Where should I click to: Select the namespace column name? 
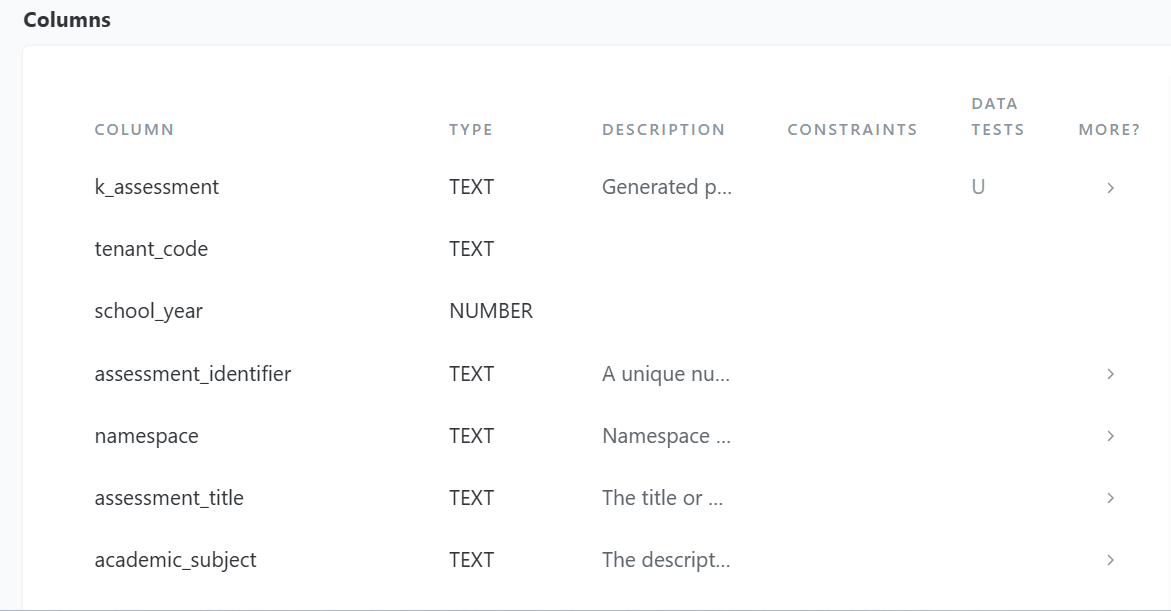[x=147, y=436]
